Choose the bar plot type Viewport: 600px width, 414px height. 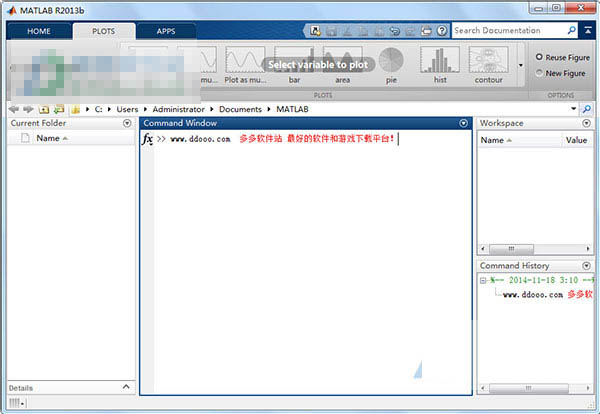[x=294, y=65]
